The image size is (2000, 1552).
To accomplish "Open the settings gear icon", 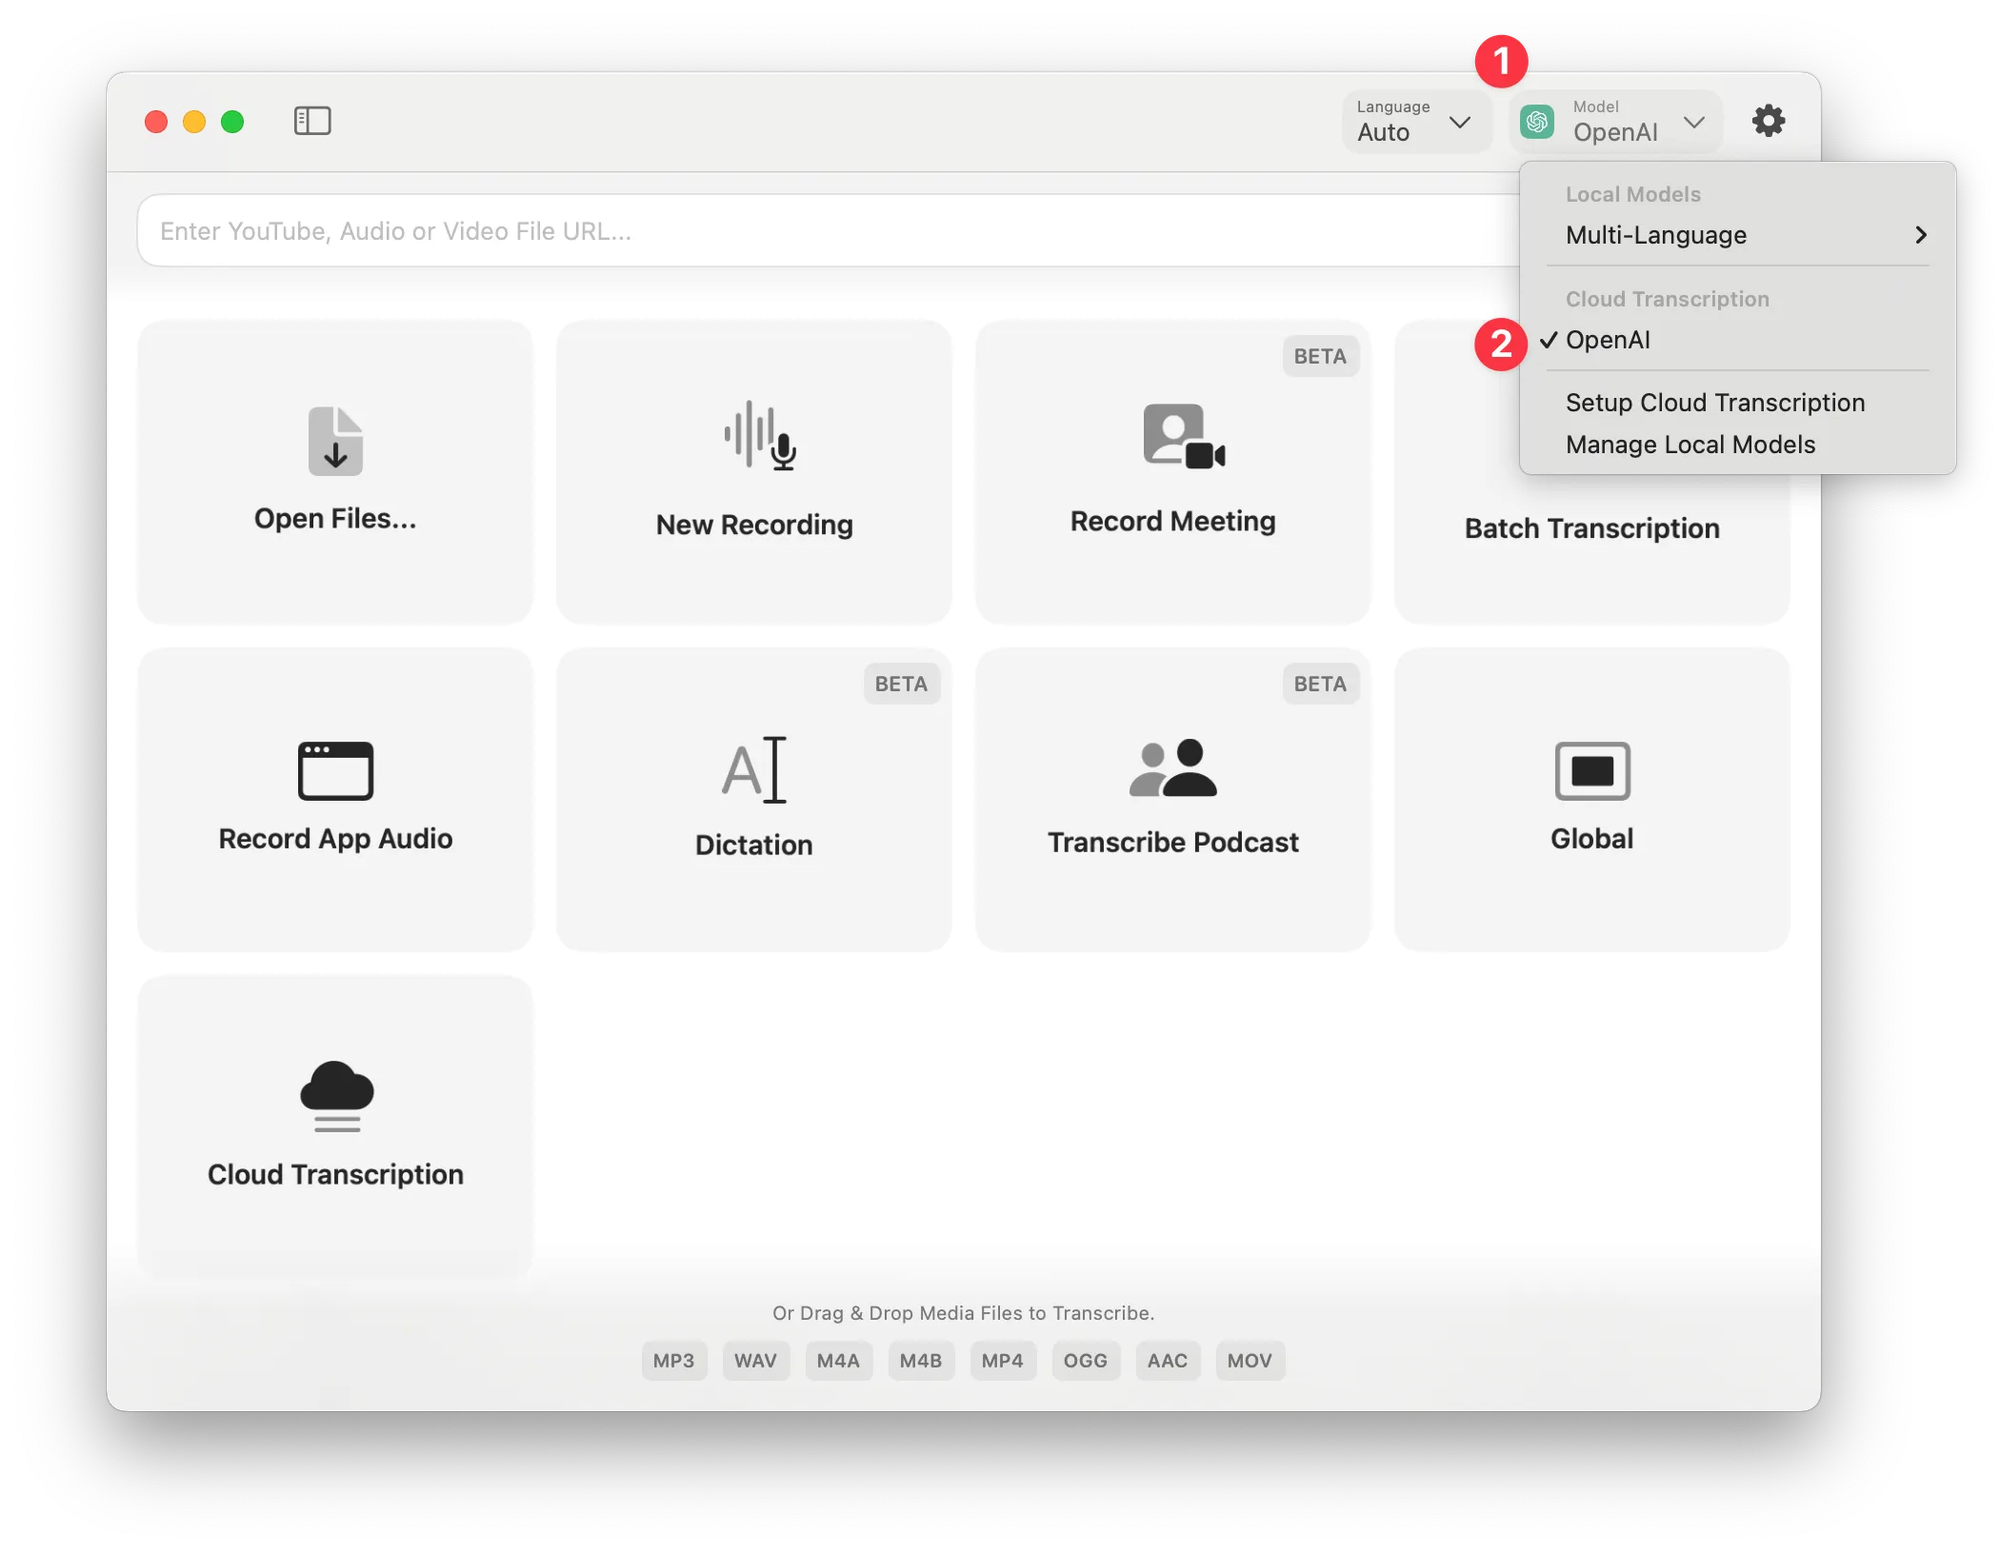I will [x=1768, y=121].
